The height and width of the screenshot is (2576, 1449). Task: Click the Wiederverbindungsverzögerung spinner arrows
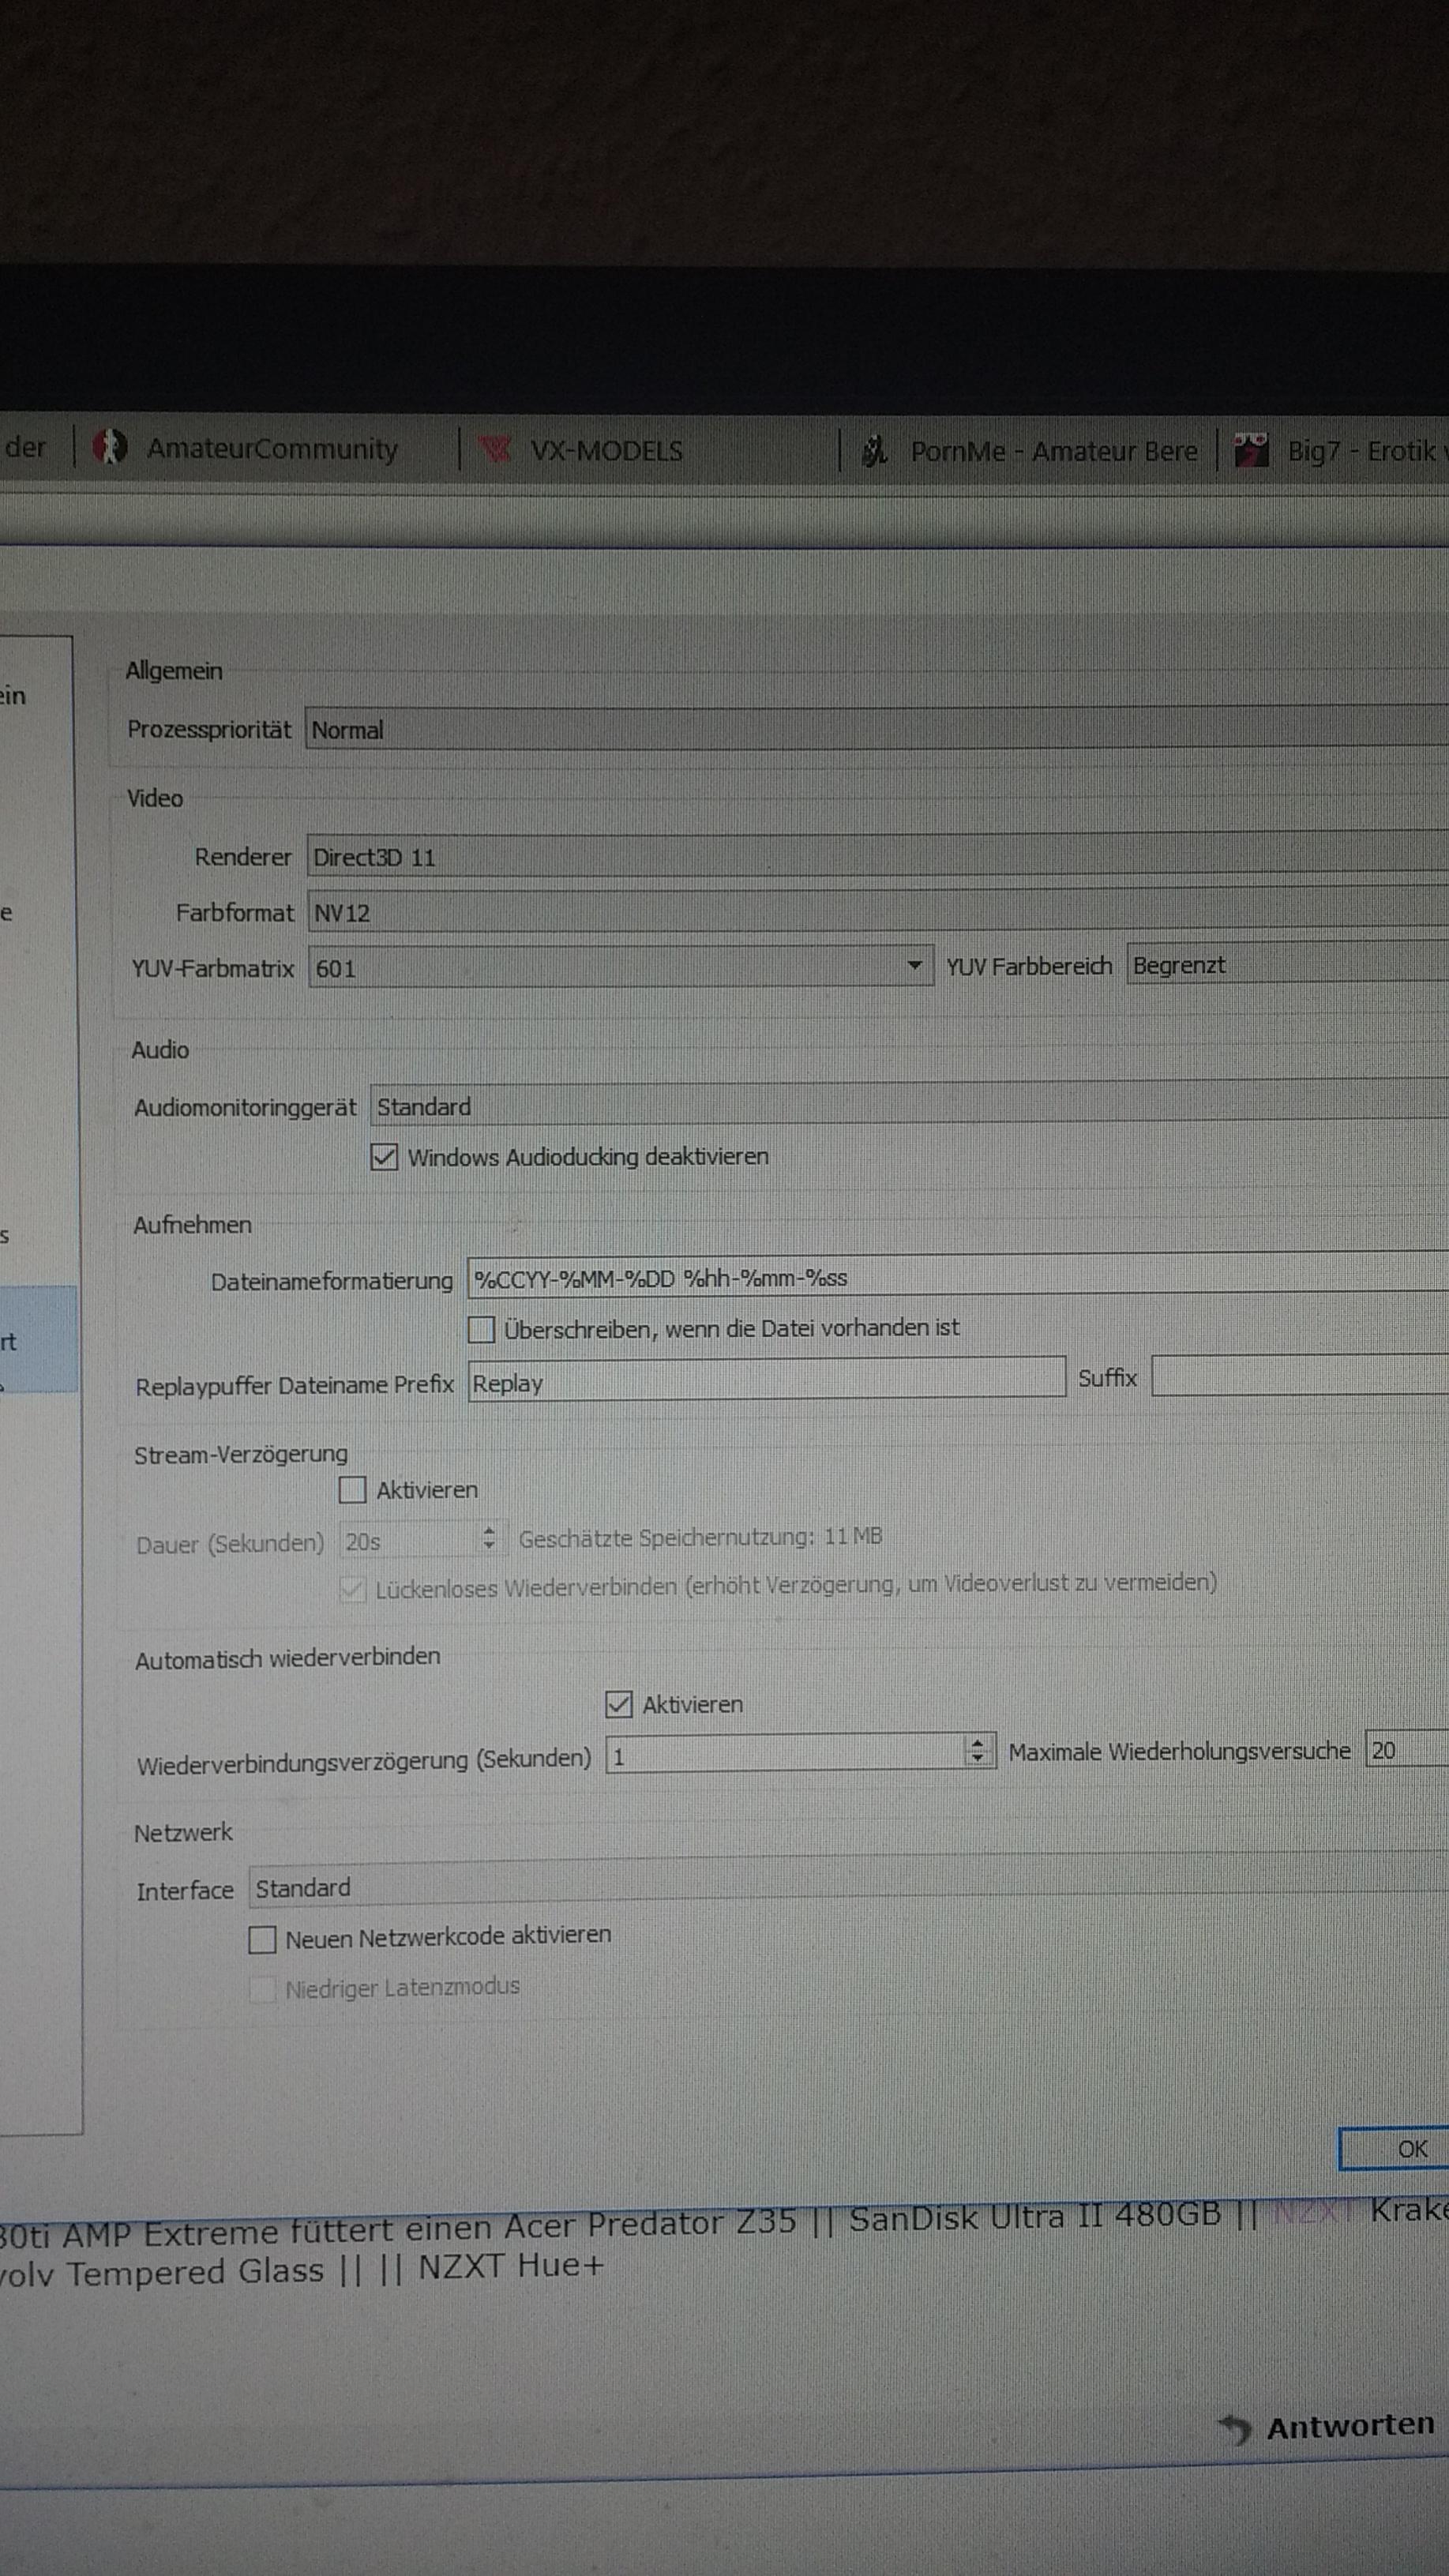point(978,1751)
